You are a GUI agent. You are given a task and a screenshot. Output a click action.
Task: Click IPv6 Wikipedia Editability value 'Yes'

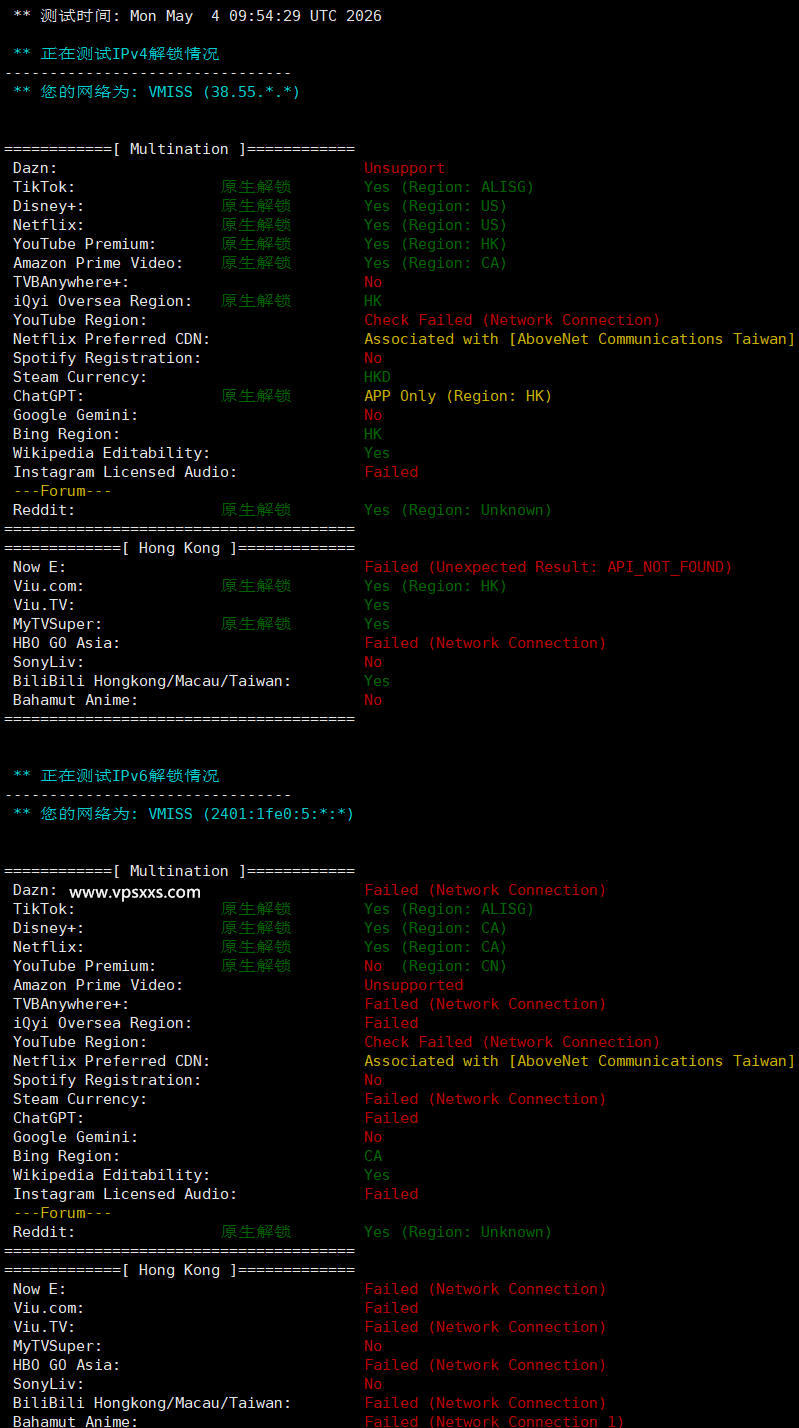[x=377, y=1175]
